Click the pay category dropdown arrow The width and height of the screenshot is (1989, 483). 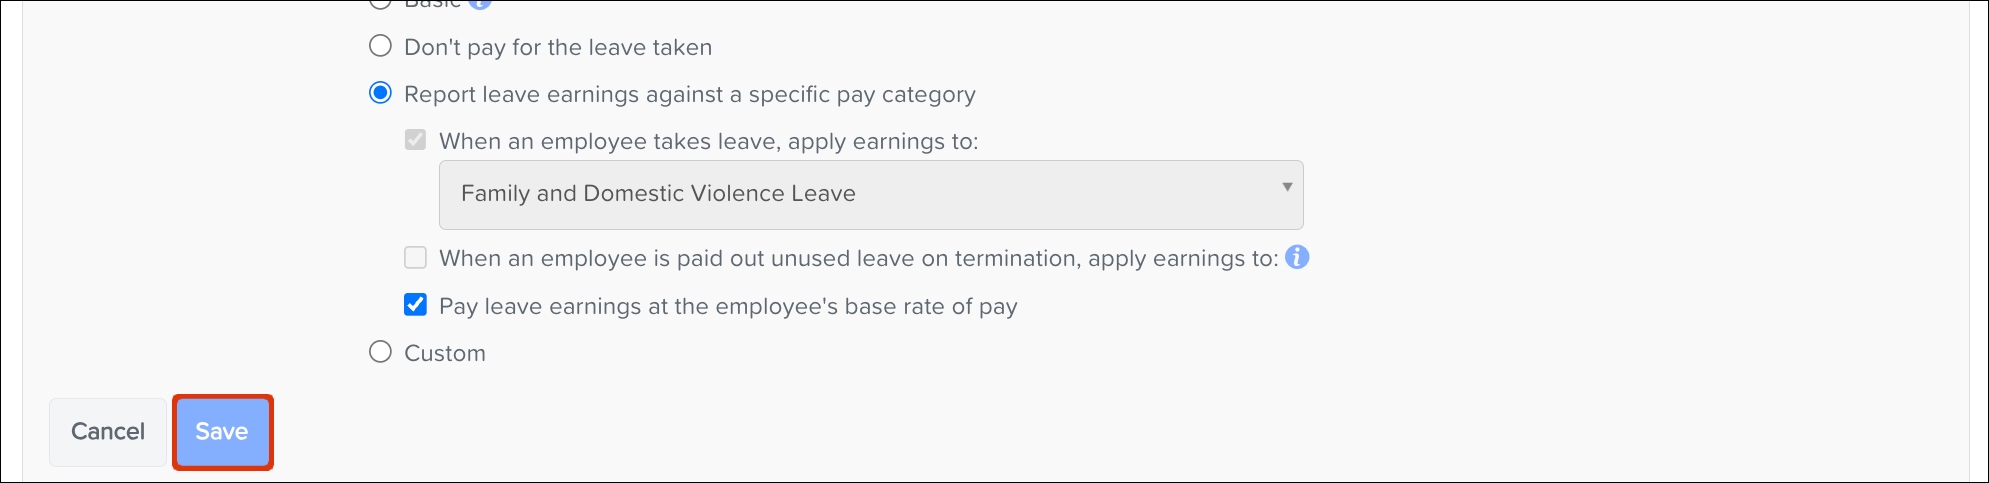[1287, 187]
